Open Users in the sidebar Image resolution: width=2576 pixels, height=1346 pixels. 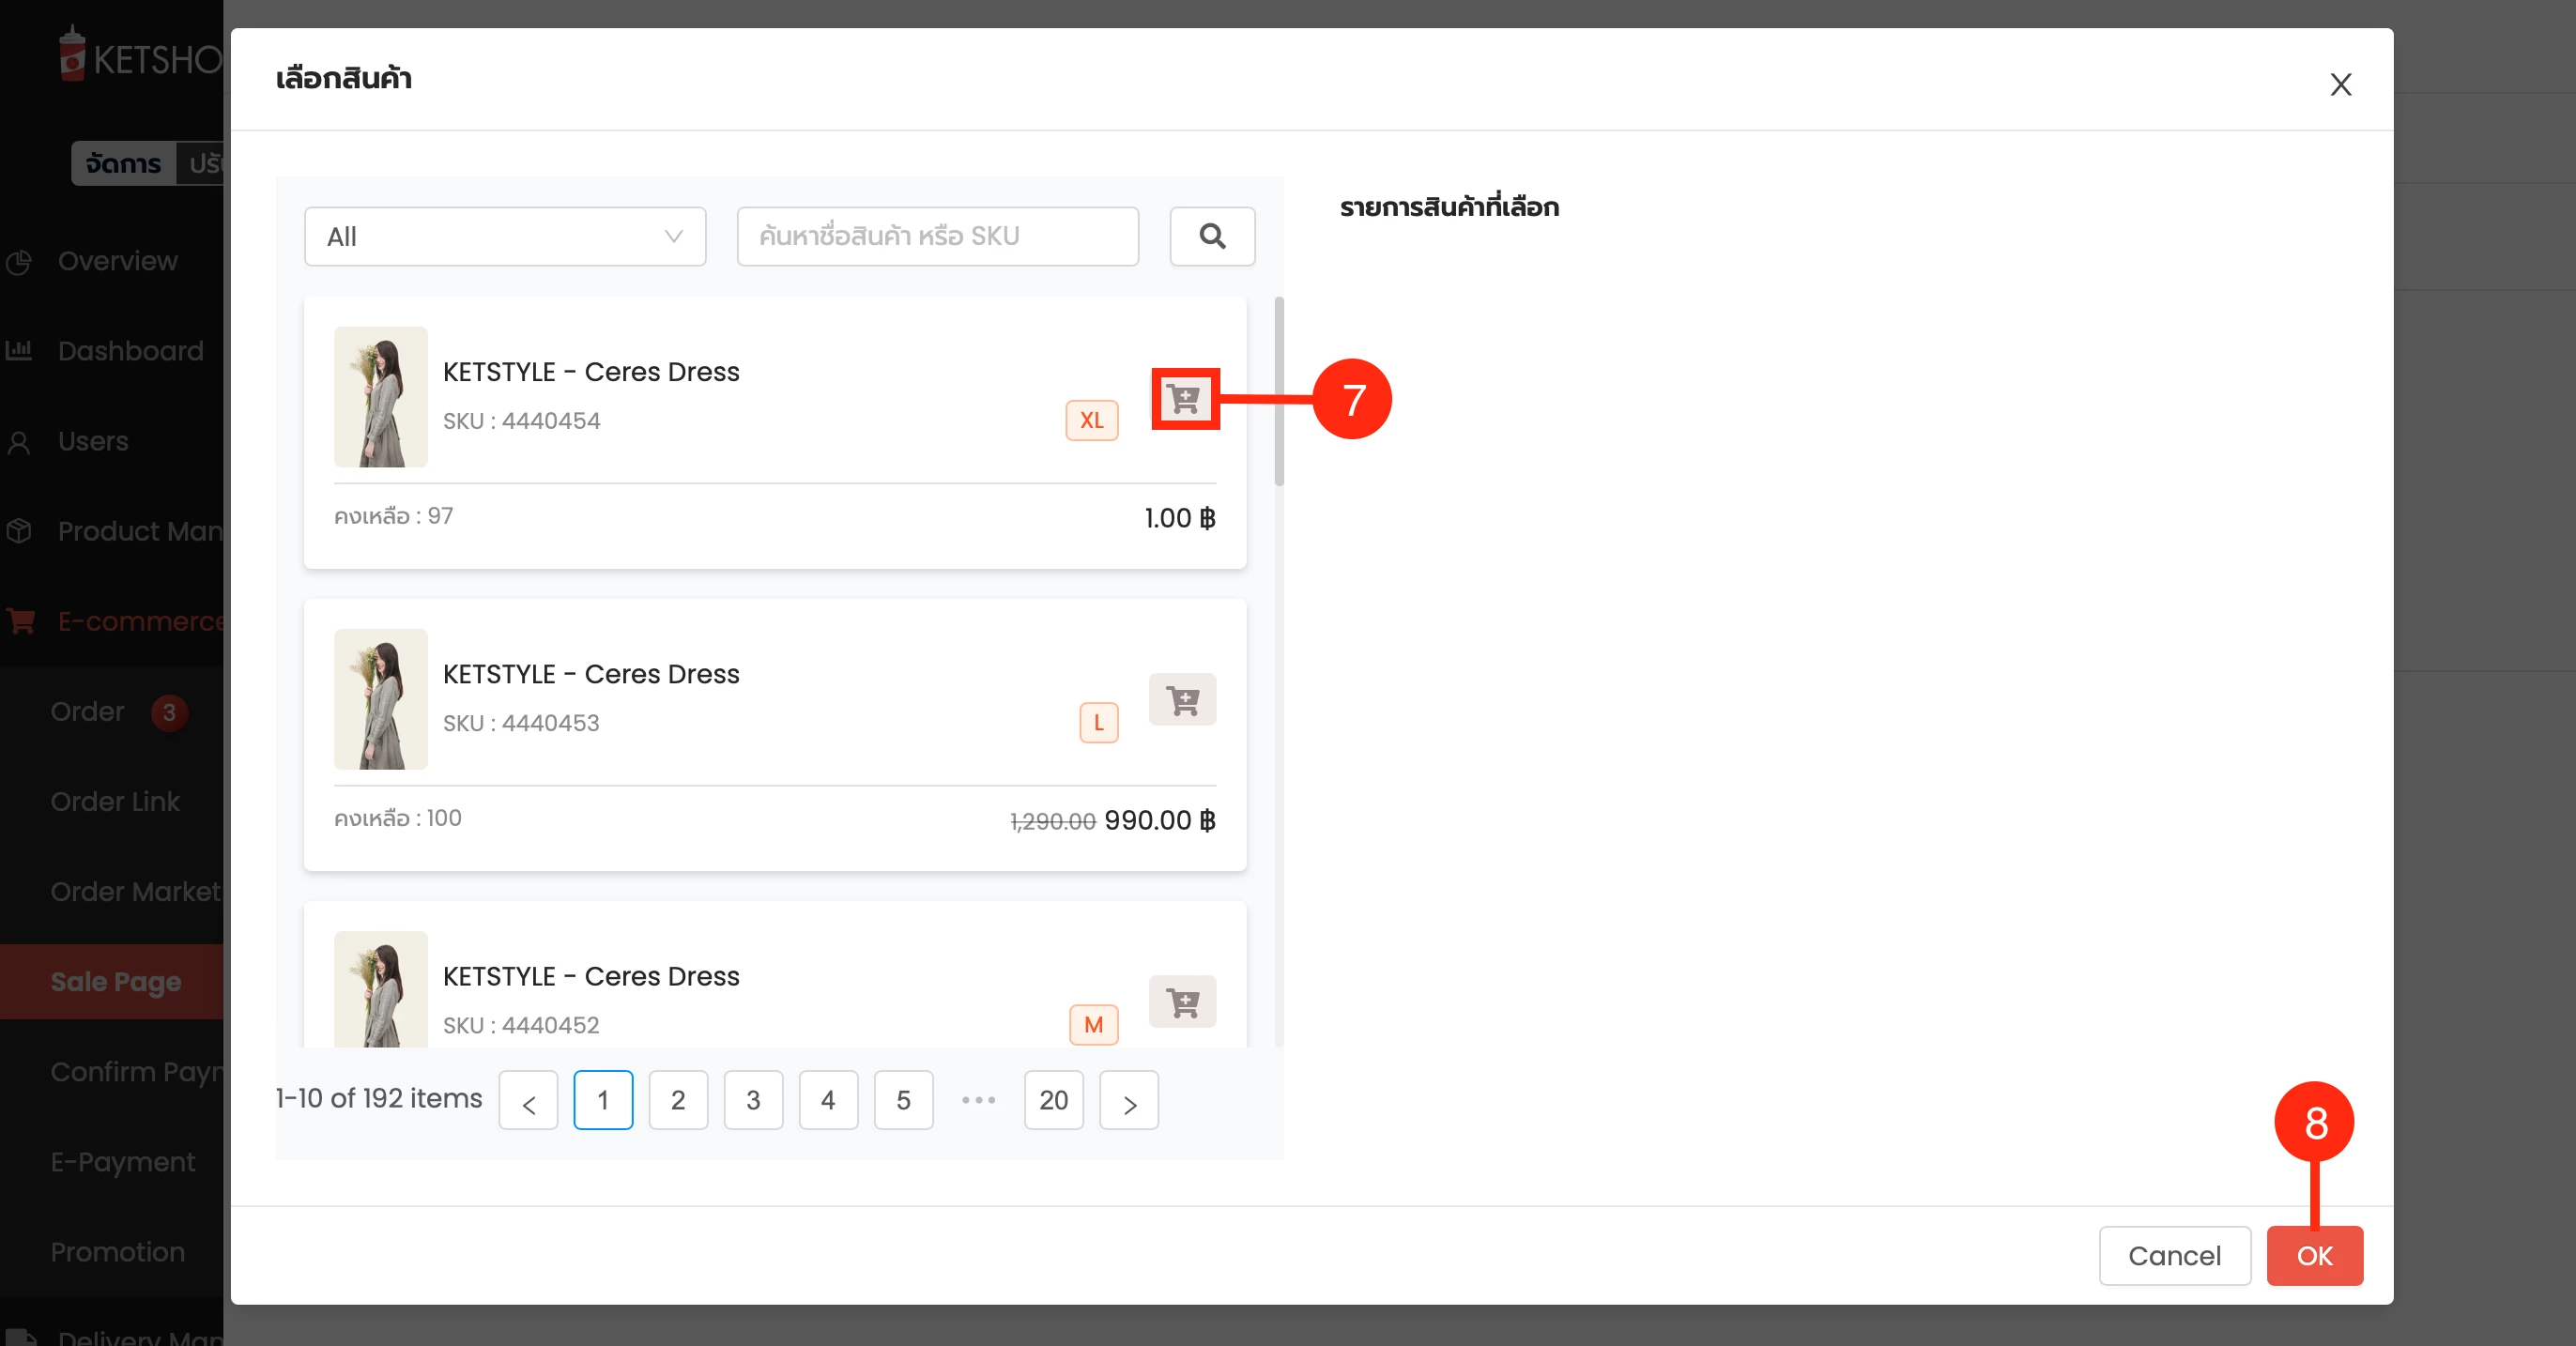[x=93, y=441]
